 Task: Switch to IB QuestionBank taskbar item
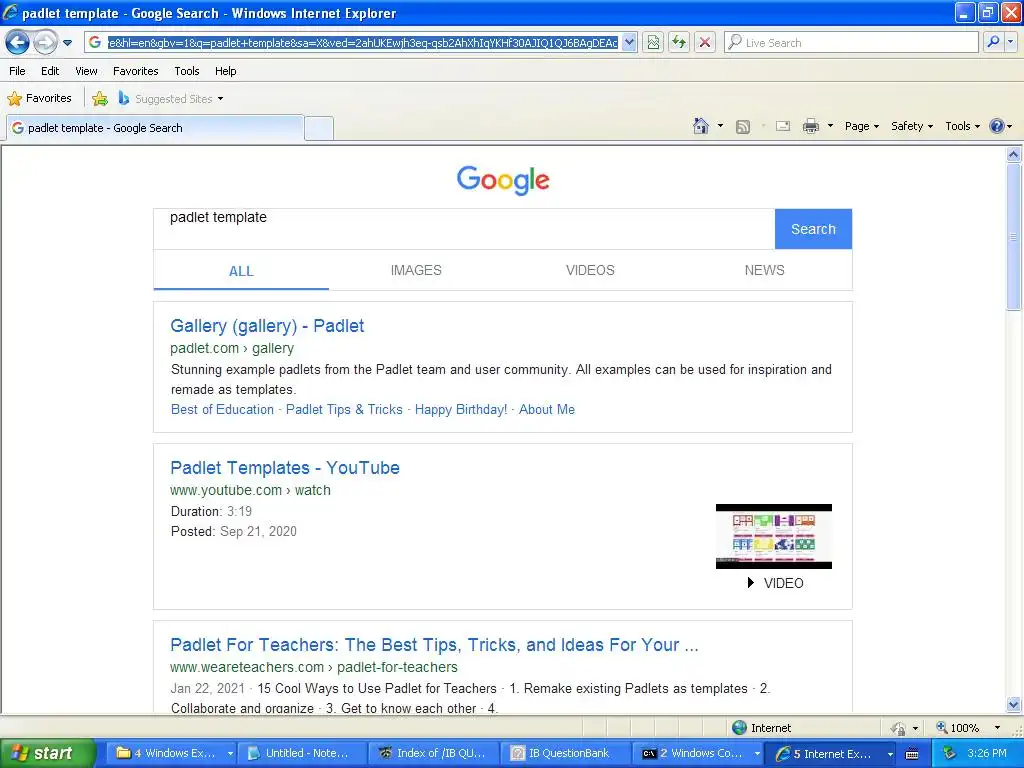coord(565,753)
